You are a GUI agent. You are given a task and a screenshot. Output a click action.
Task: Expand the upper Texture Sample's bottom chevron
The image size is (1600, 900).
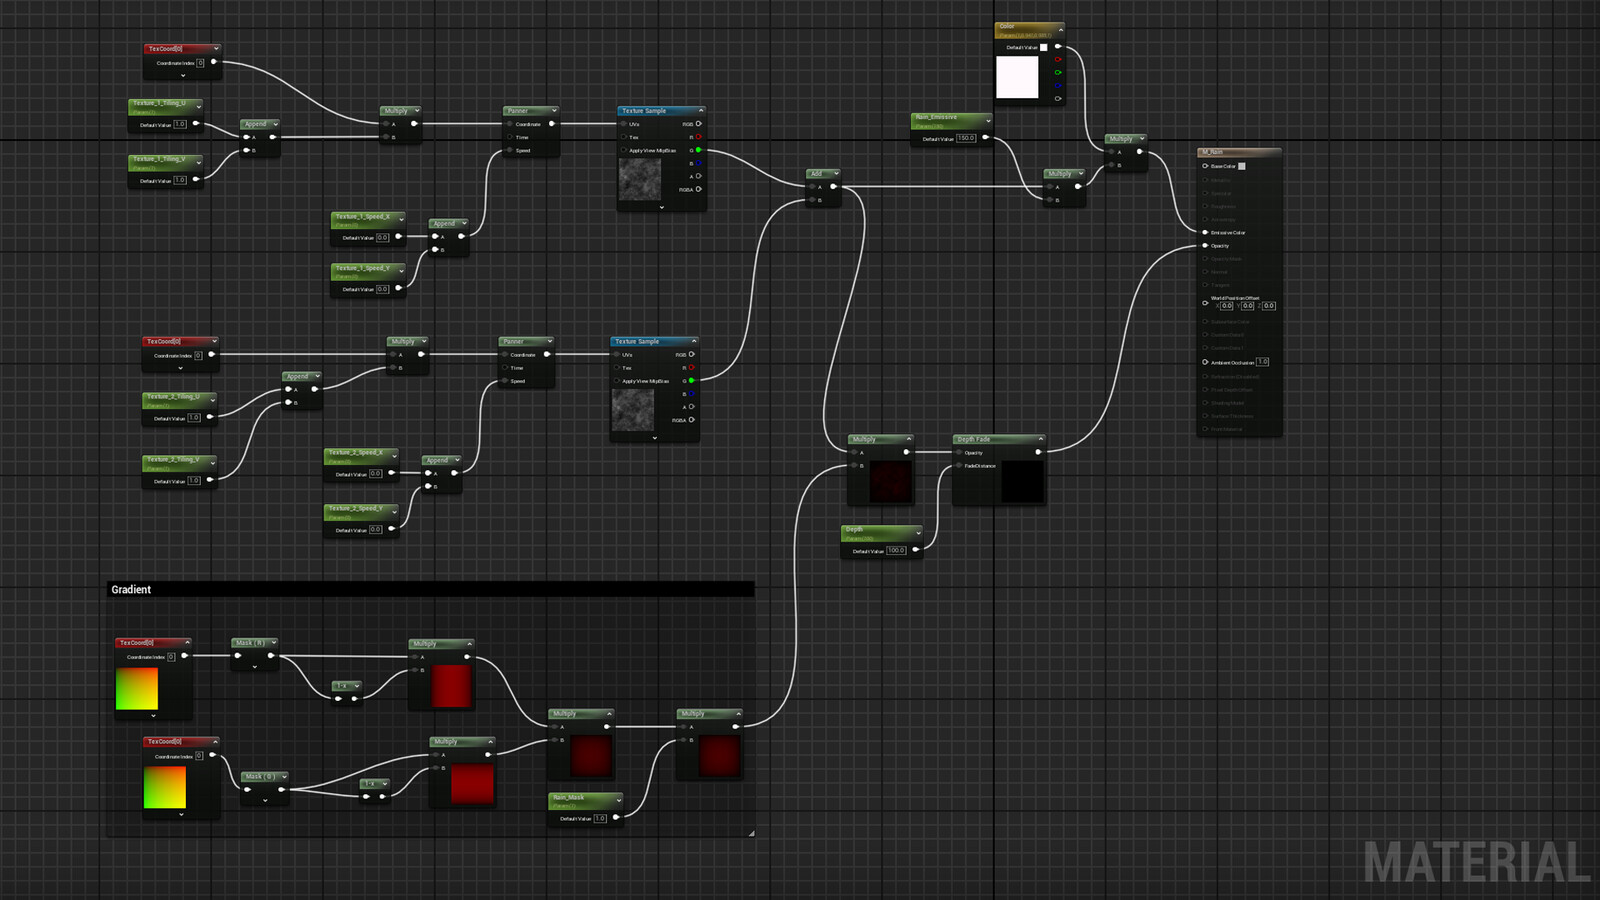pyautogui.click(x=661, y=207)
